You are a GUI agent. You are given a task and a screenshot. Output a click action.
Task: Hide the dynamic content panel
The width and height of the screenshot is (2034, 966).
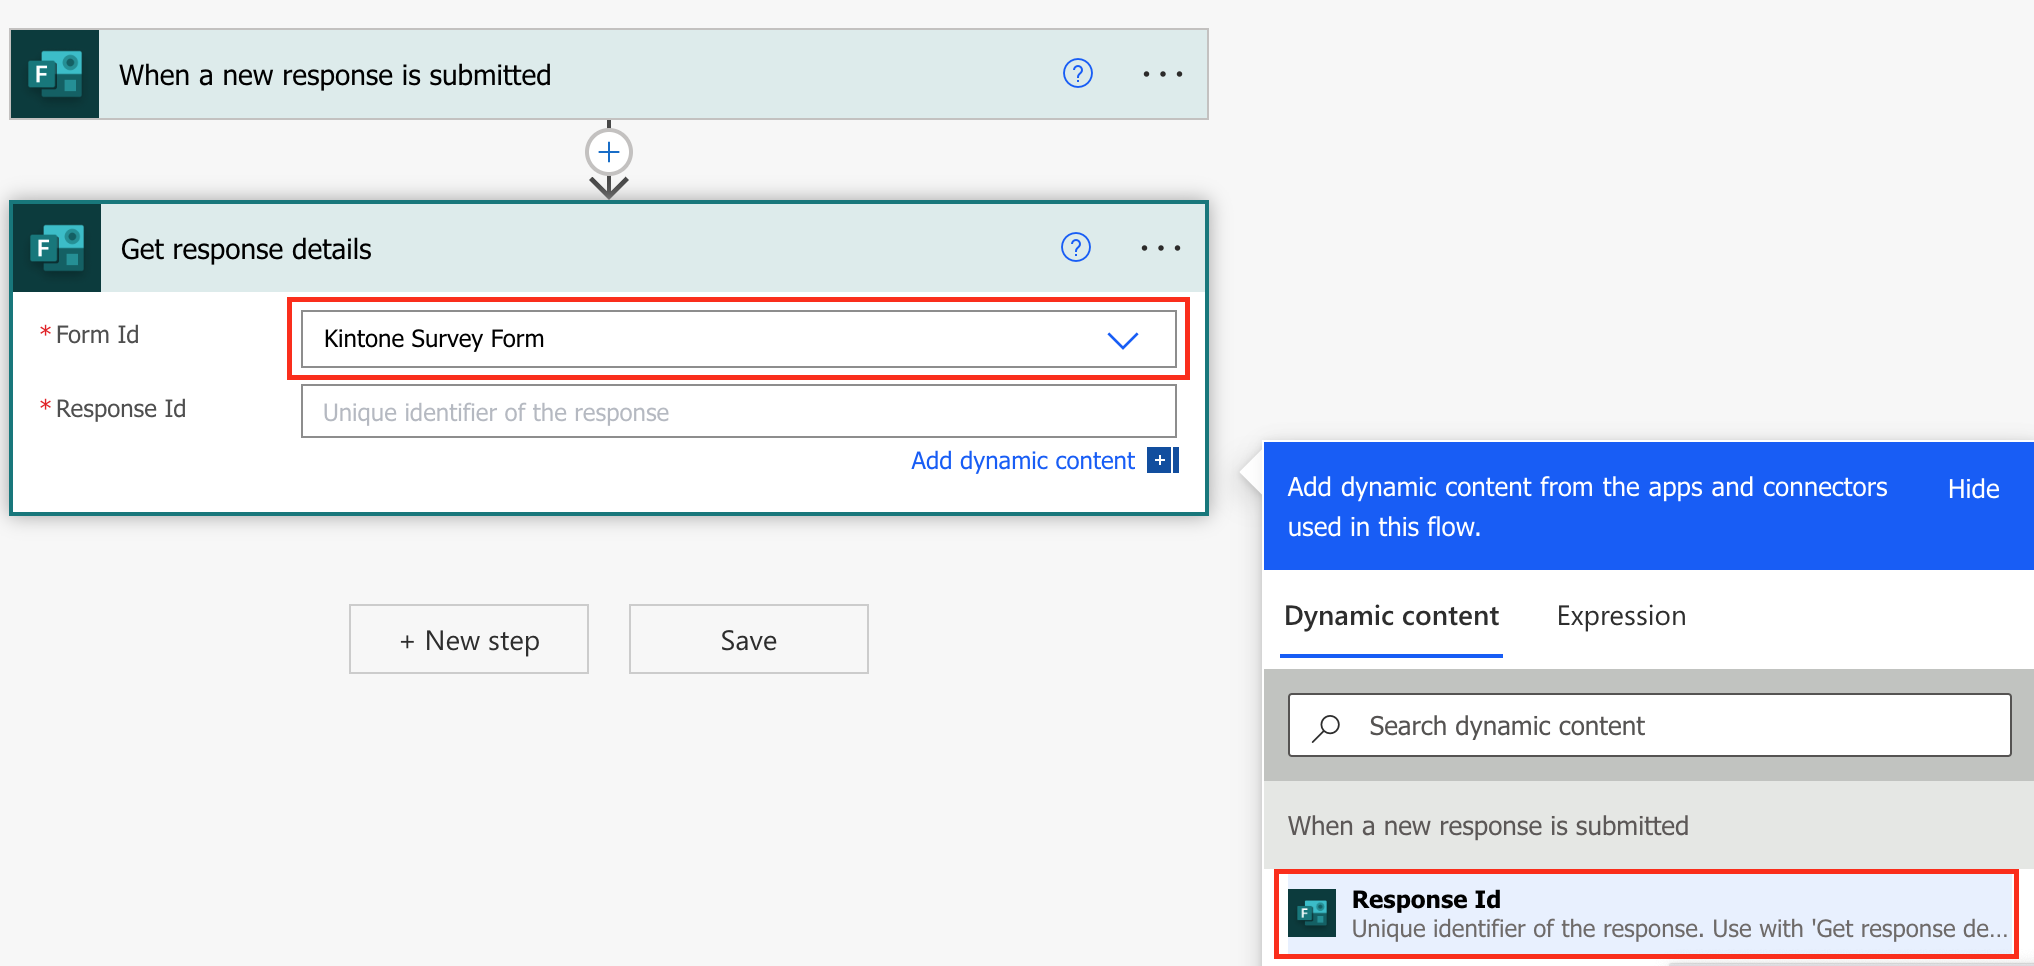[1973, 489]
